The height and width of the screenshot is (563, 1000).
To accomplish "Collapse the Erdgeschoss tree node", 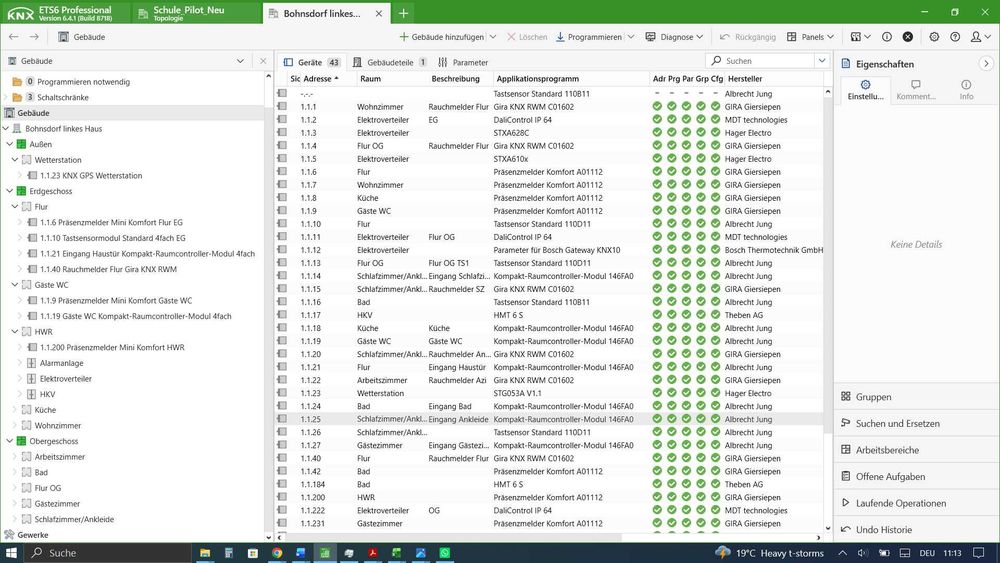I will 10,191.
